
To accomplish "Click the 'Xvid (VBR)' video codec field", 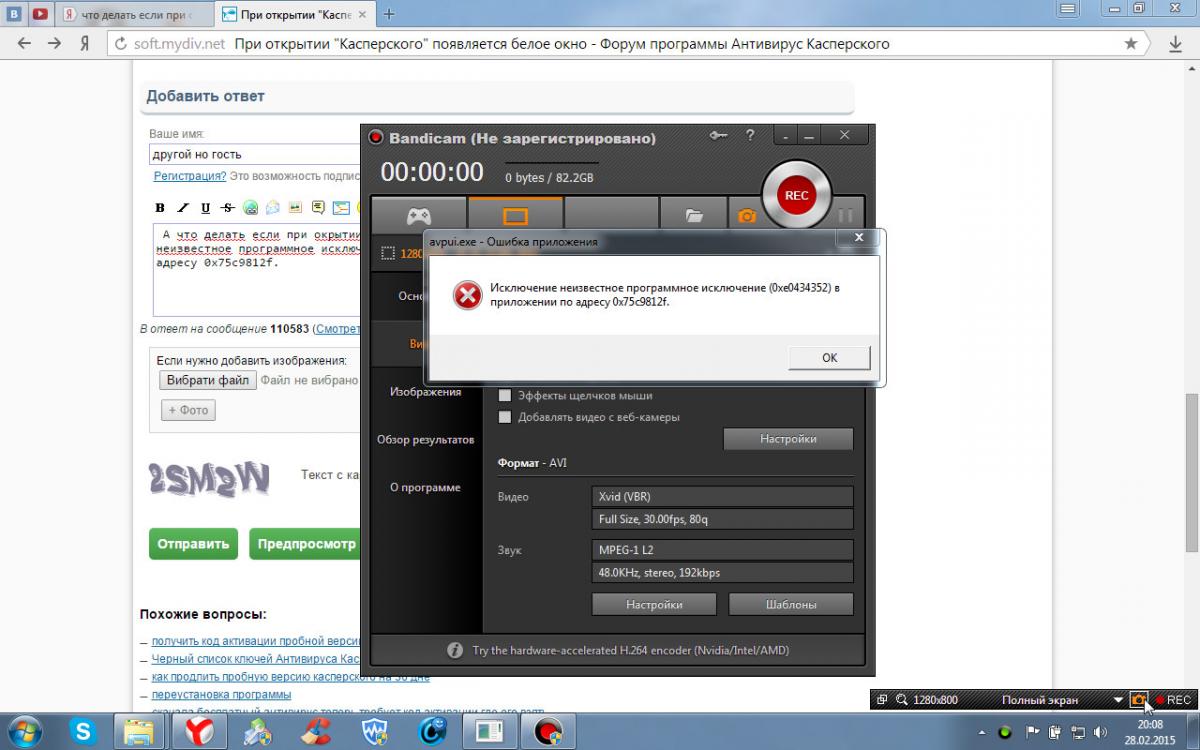I will click(723, 496).
